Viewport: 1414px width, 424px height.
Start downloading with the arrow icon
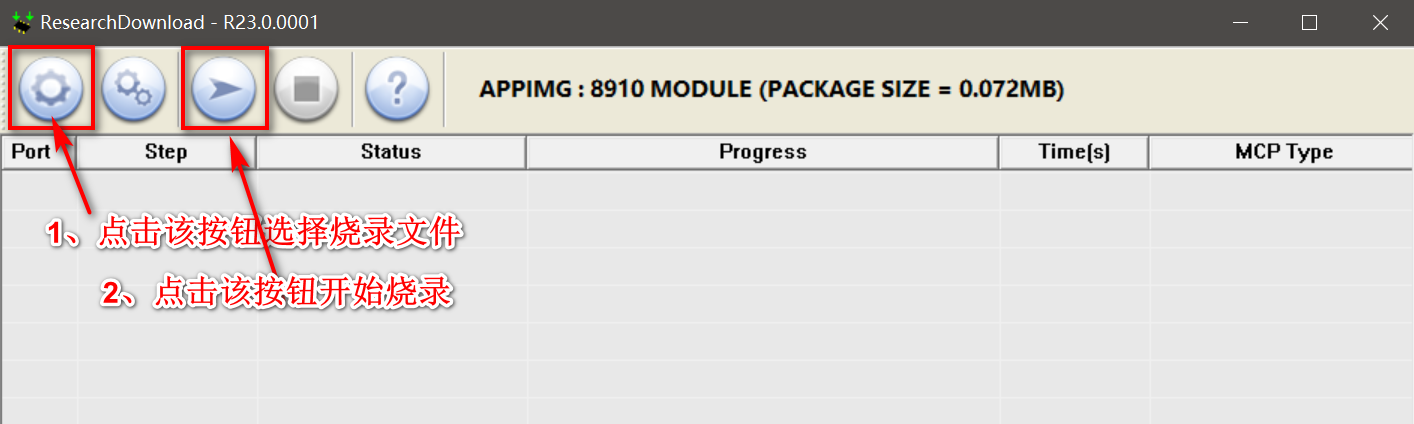pyautogui.click(x=224, y=89)
